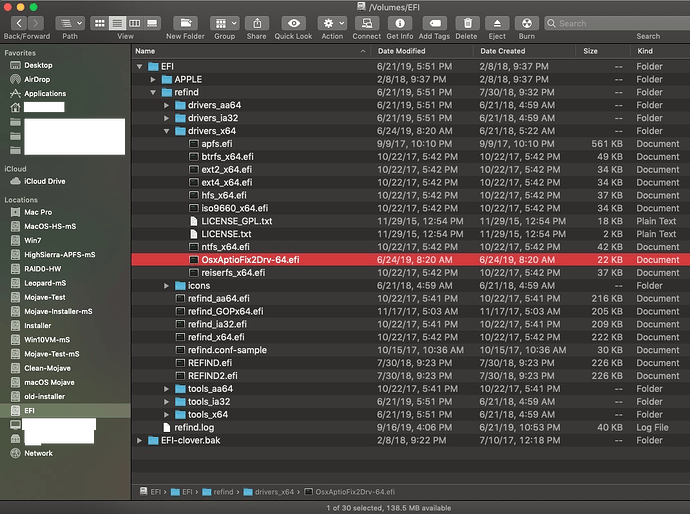Click the Eject toolbar icon
The height and width of the screenshot is (514, 690).
click(x=496, y=22)
